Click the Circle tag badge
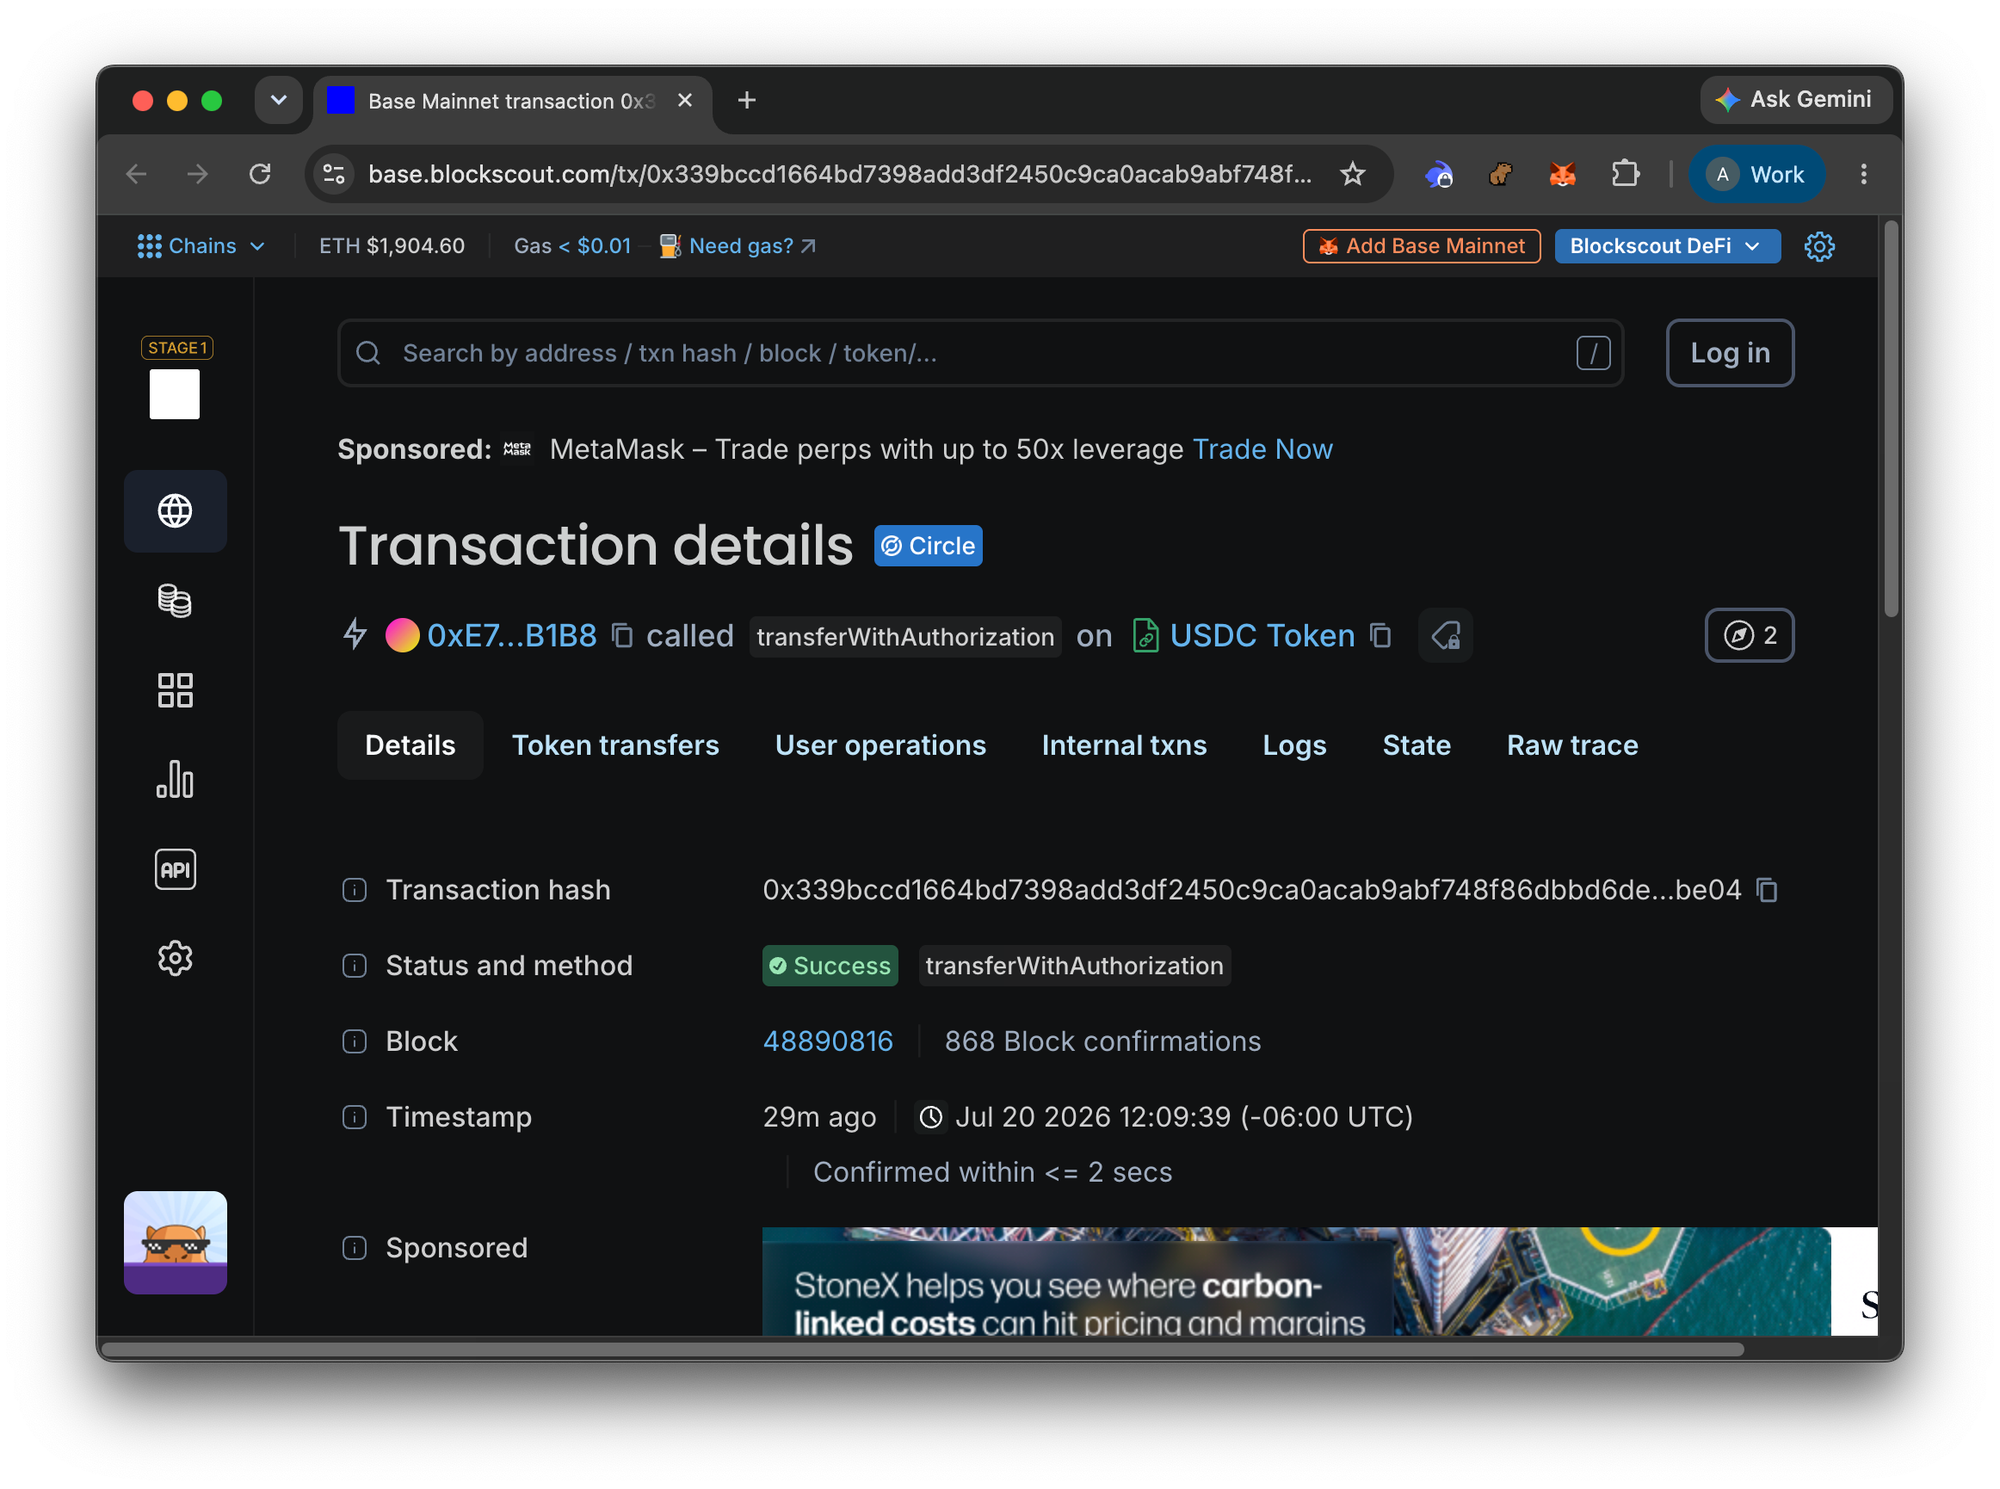Image resolution: width=2000 pixels, height=1489 pixels. [928, 546]
